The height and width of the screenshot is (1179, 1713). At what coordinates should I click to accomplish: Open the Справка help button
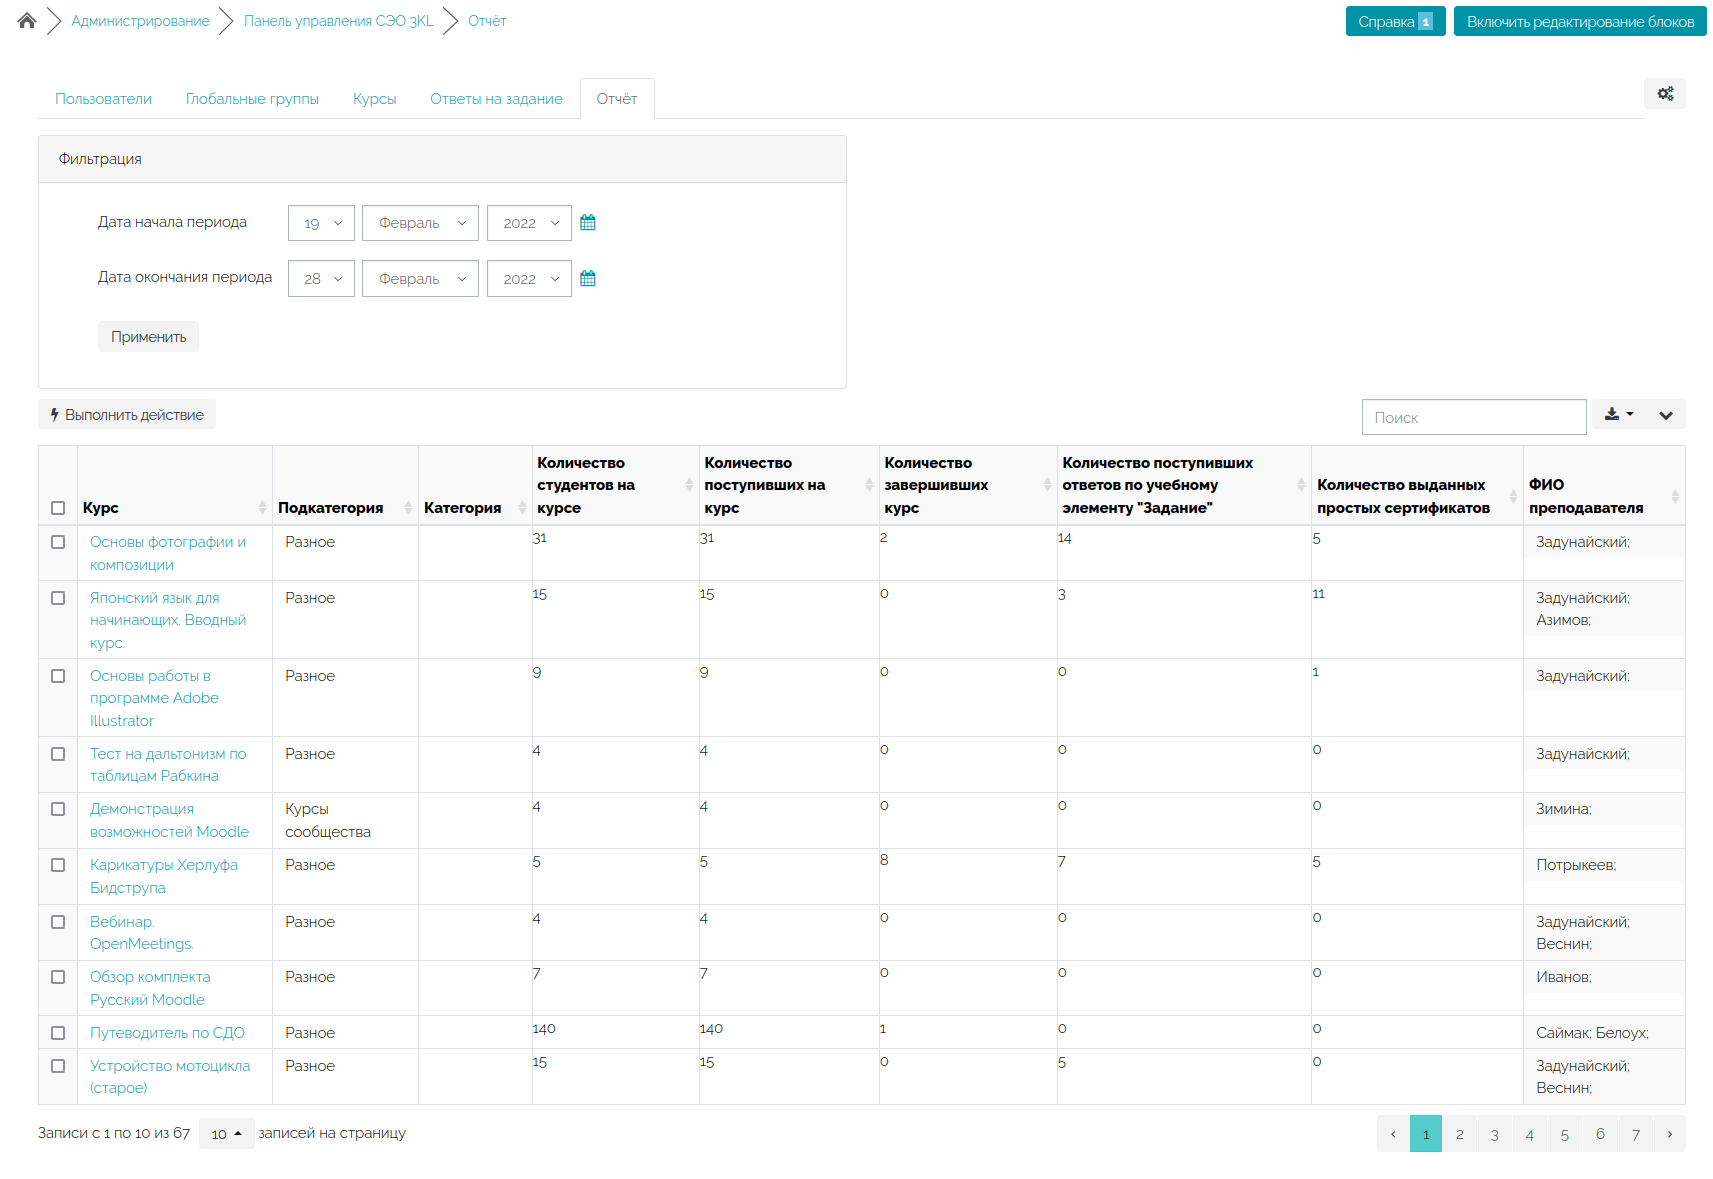(1395, 21)
